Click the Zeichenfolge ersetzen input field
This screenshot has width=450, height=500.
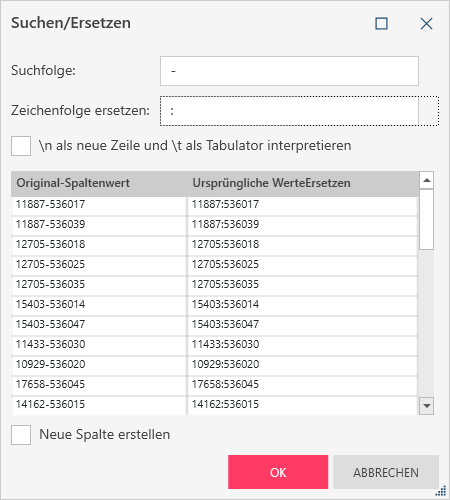289,111
